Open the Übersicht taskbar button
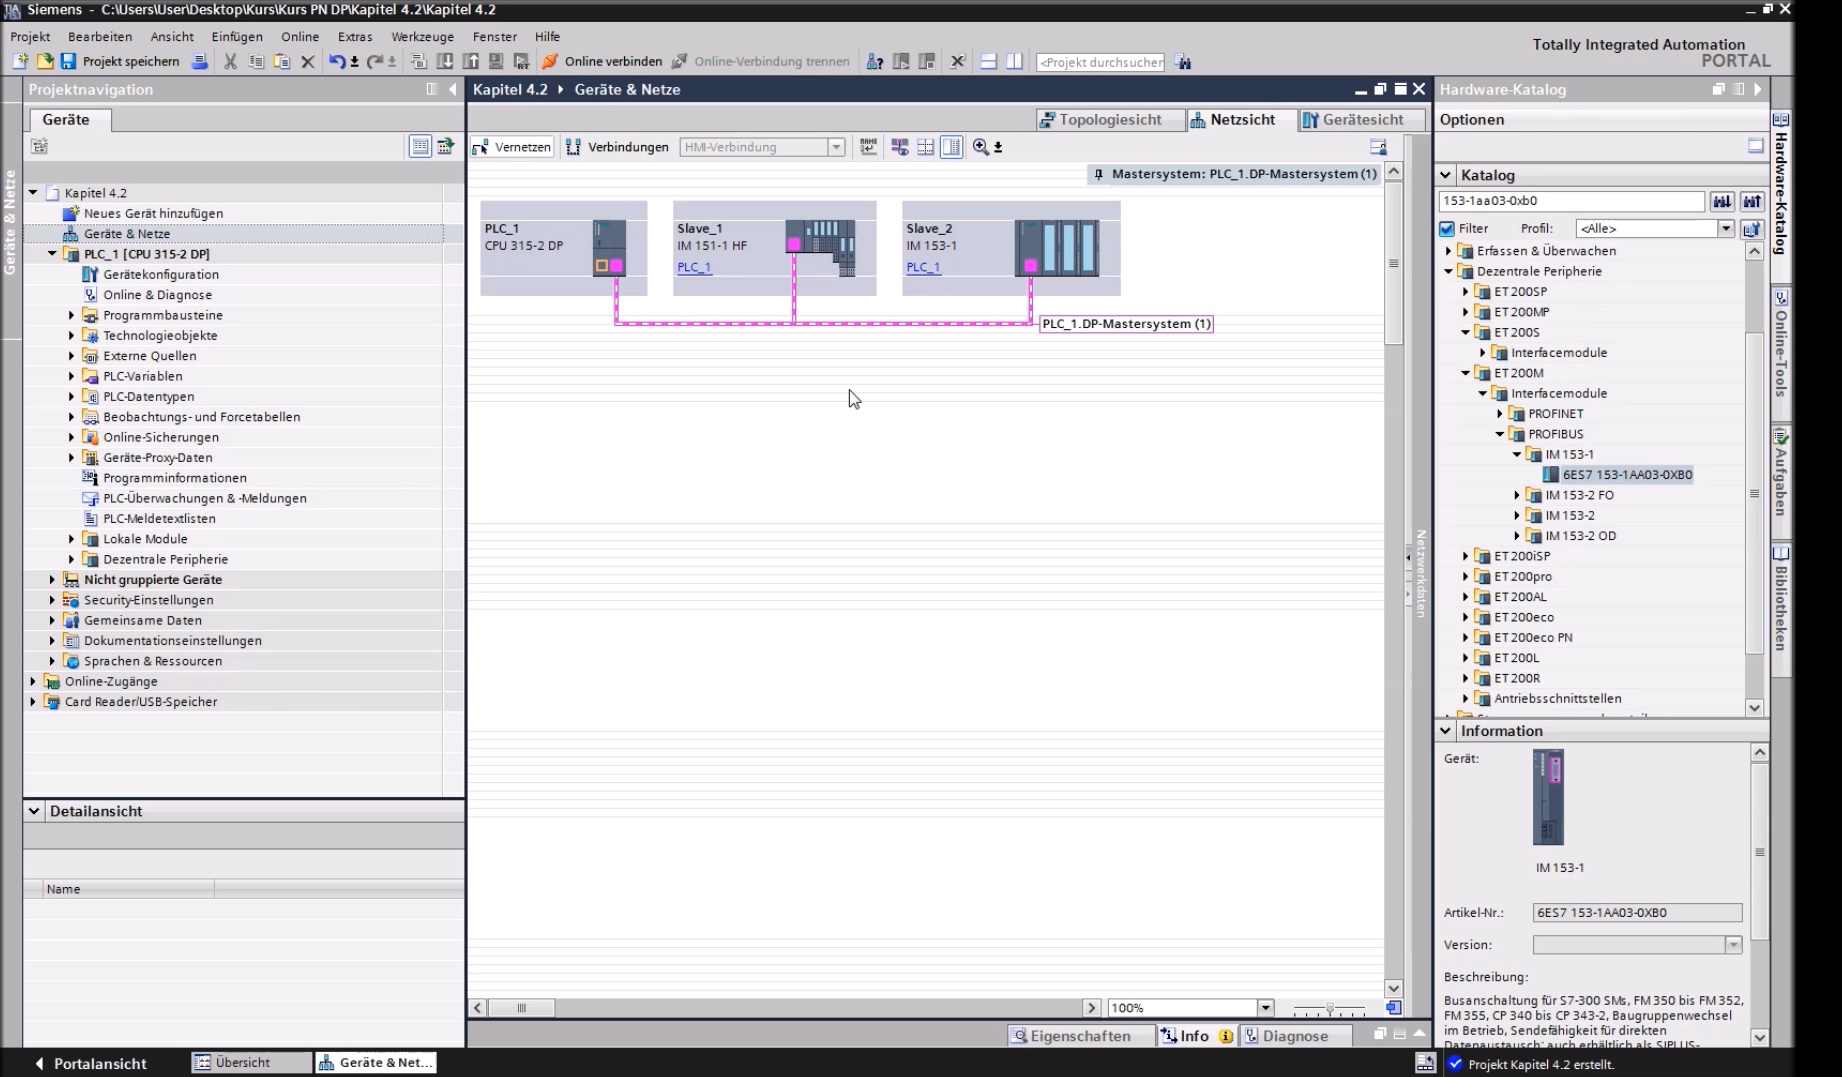This screenshot has height=1077, width=1842. (x=249, y=1062)
